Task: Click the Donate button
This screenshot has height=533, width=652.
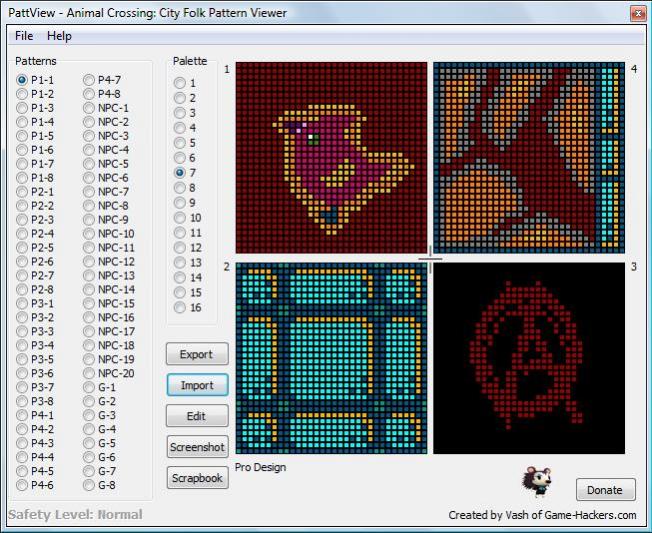Action: 605,490
